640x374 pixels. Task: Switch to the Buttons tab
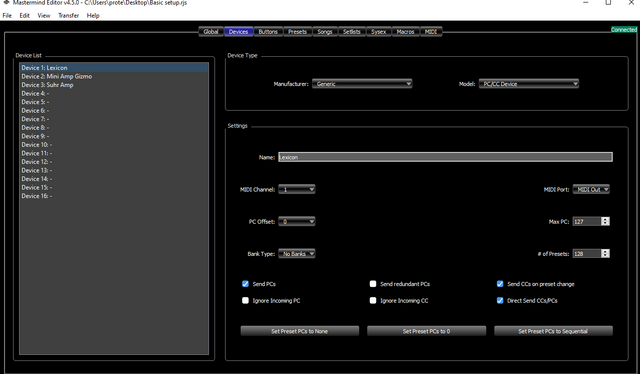268,31
